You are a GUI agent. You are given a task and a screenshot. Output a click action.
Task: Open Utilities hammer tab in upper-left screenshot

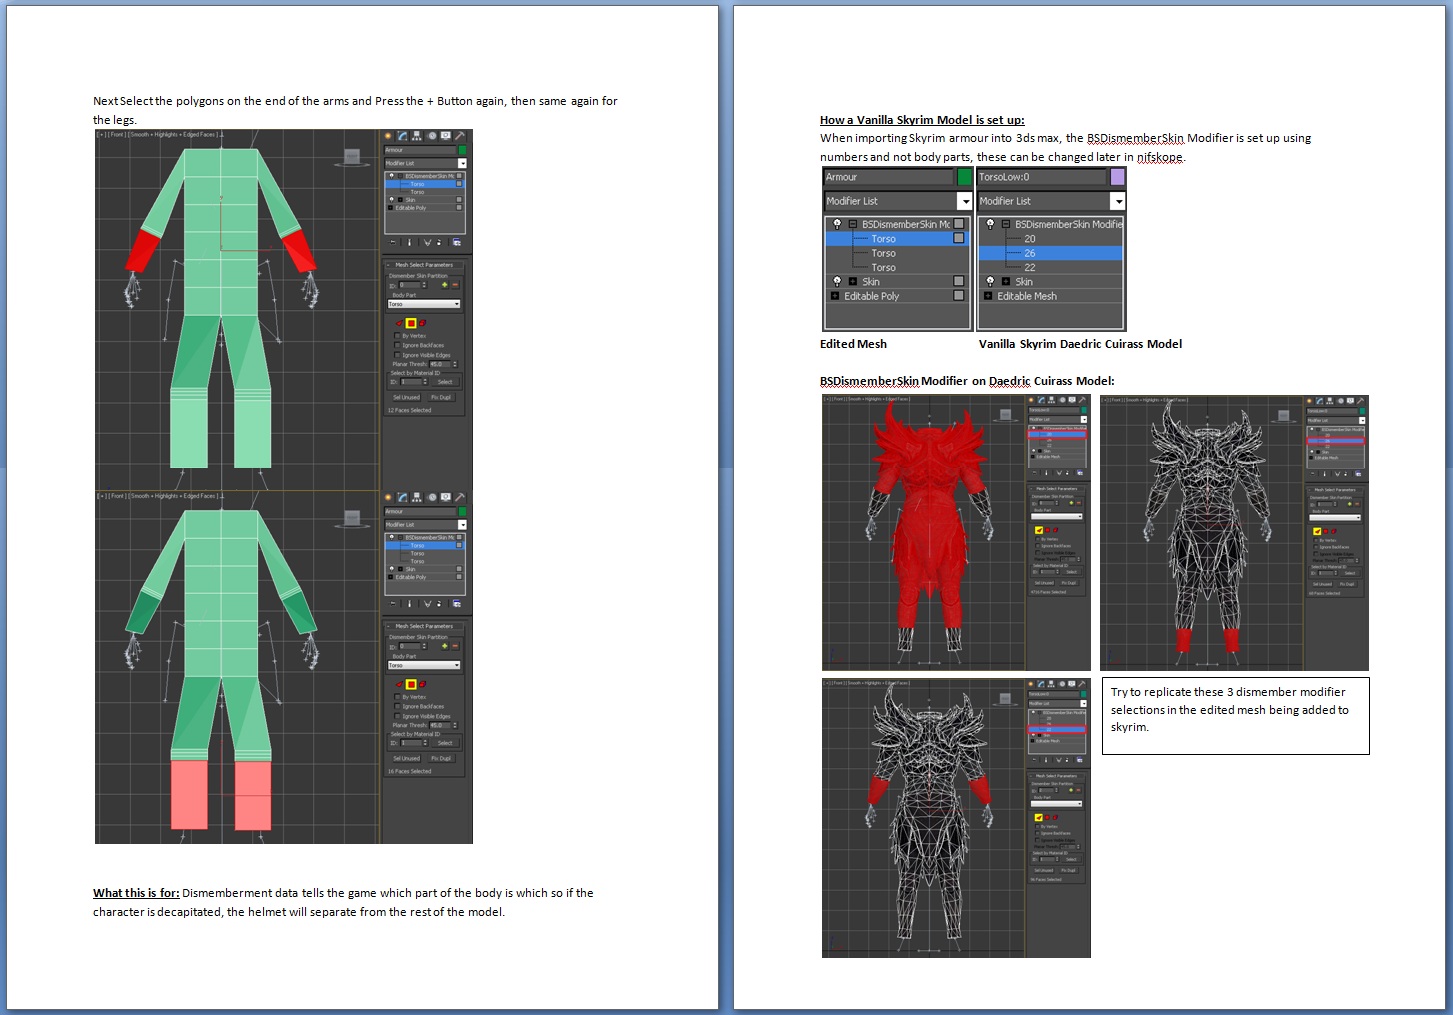click(x=460, y=135)
